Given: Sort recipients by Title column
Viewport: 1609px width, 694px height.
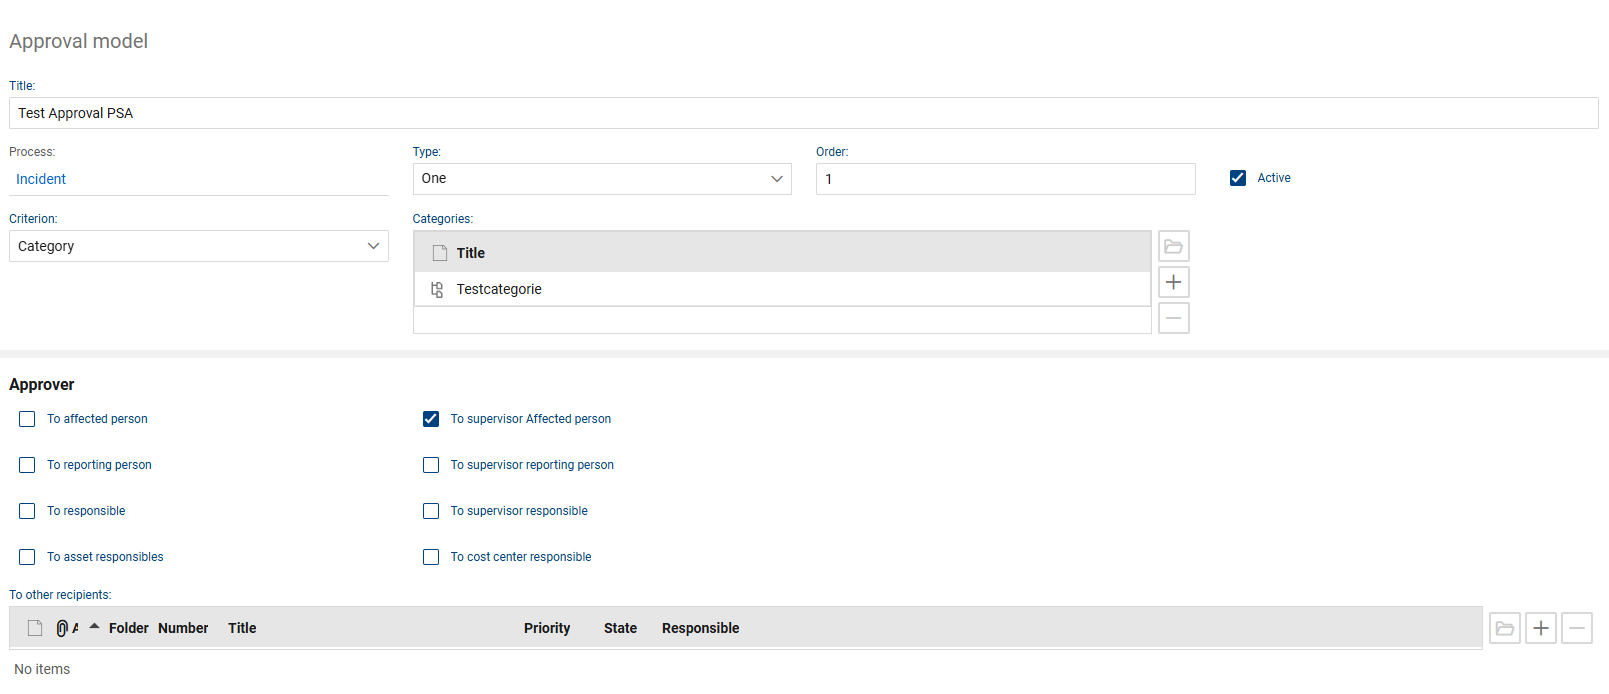Looking at the screenshot, I should [x=242, y=628].
